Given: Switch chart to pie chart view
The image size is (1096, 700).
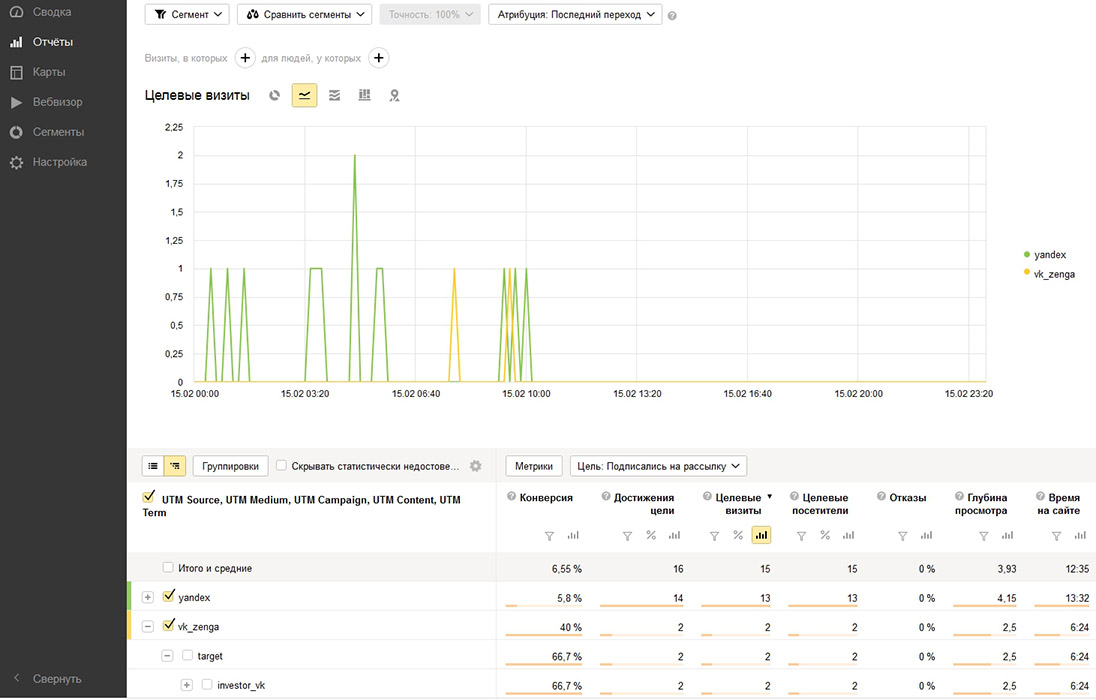Looking at the screenshot, I should (275, 95).
